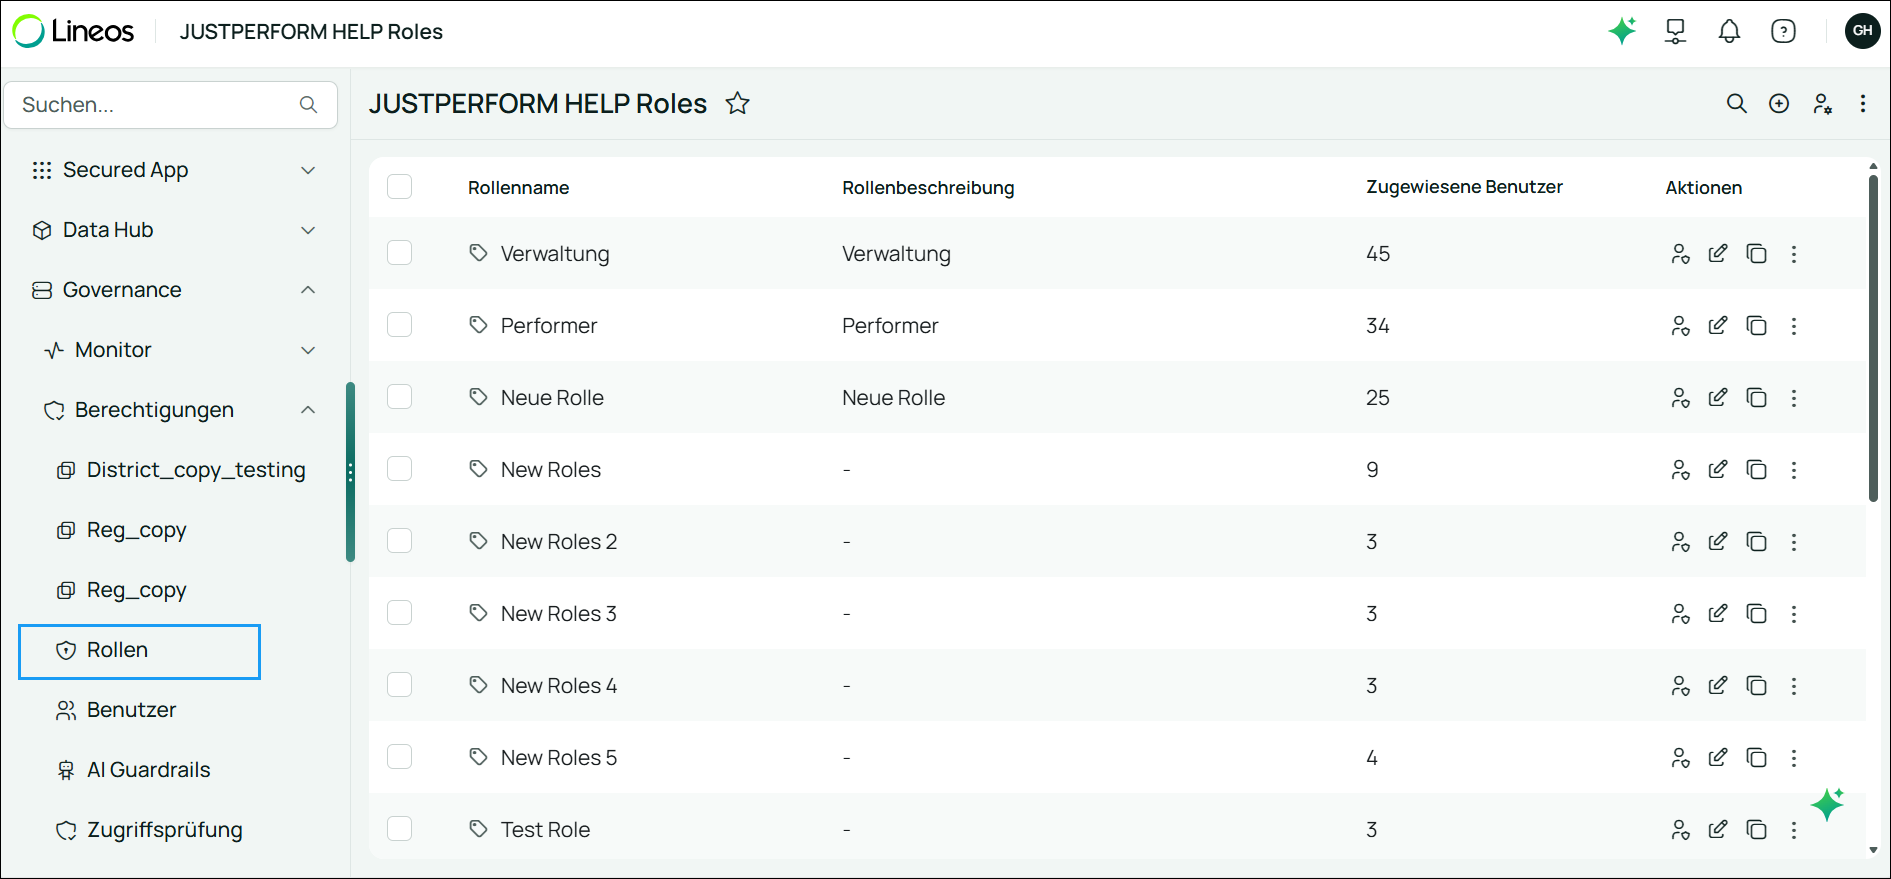Assign users to the Test Role
1891x879 pixels.
pos(1680,830)
